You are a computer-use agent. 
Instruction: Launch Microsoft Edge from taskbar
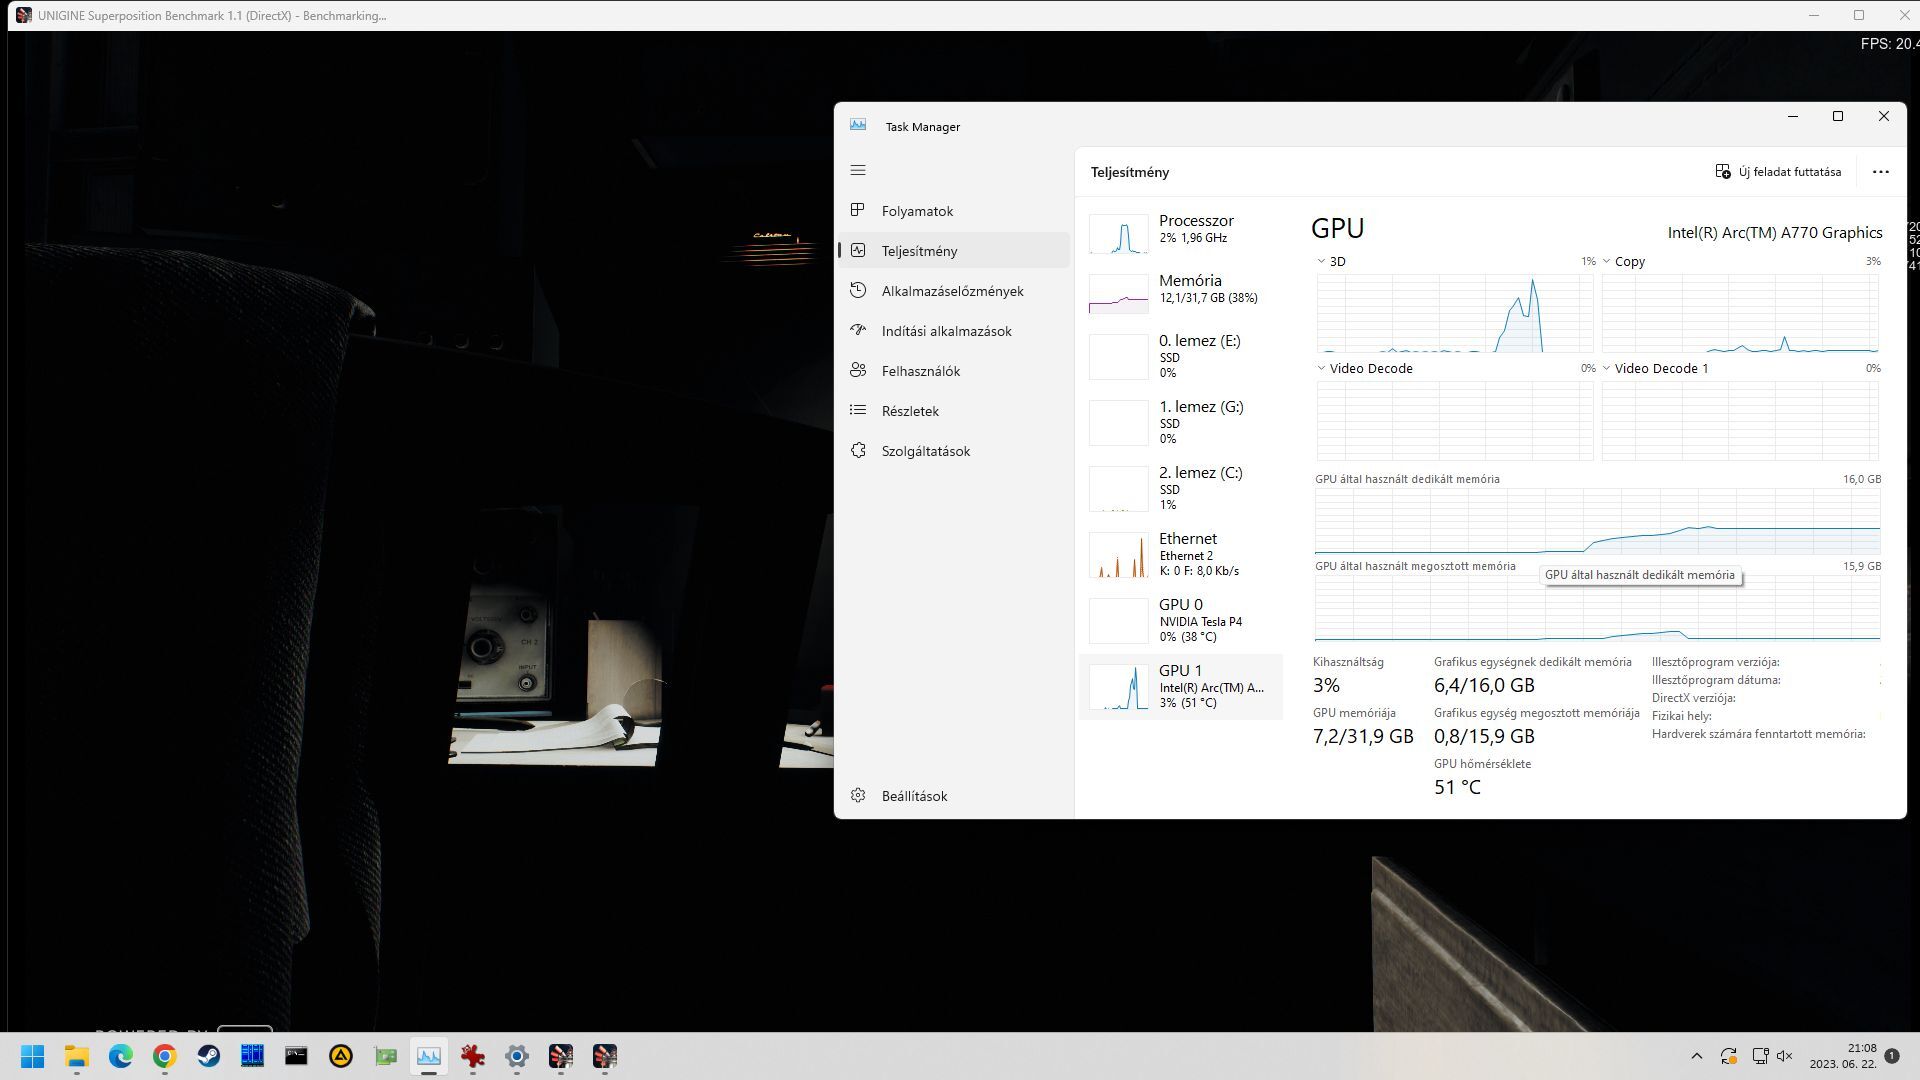pos(121,1056)
